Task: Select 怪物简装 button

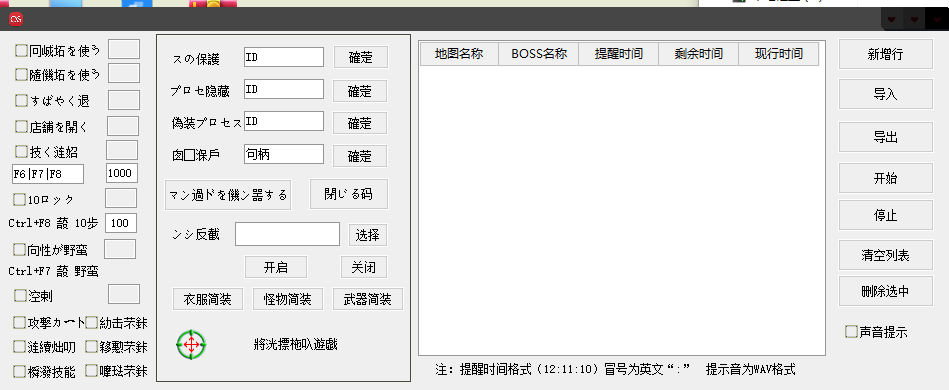Action: point(287,299)
